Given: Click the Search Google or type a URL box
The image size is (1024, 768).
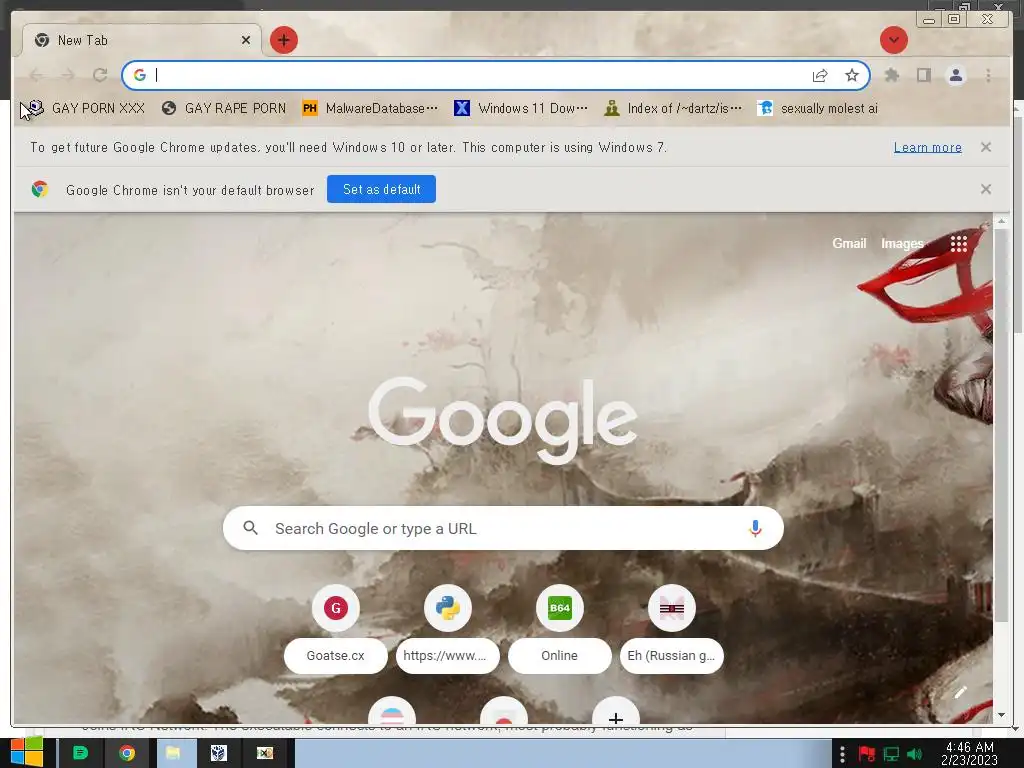Looking at the screenshot, I should tap(503, 528).
